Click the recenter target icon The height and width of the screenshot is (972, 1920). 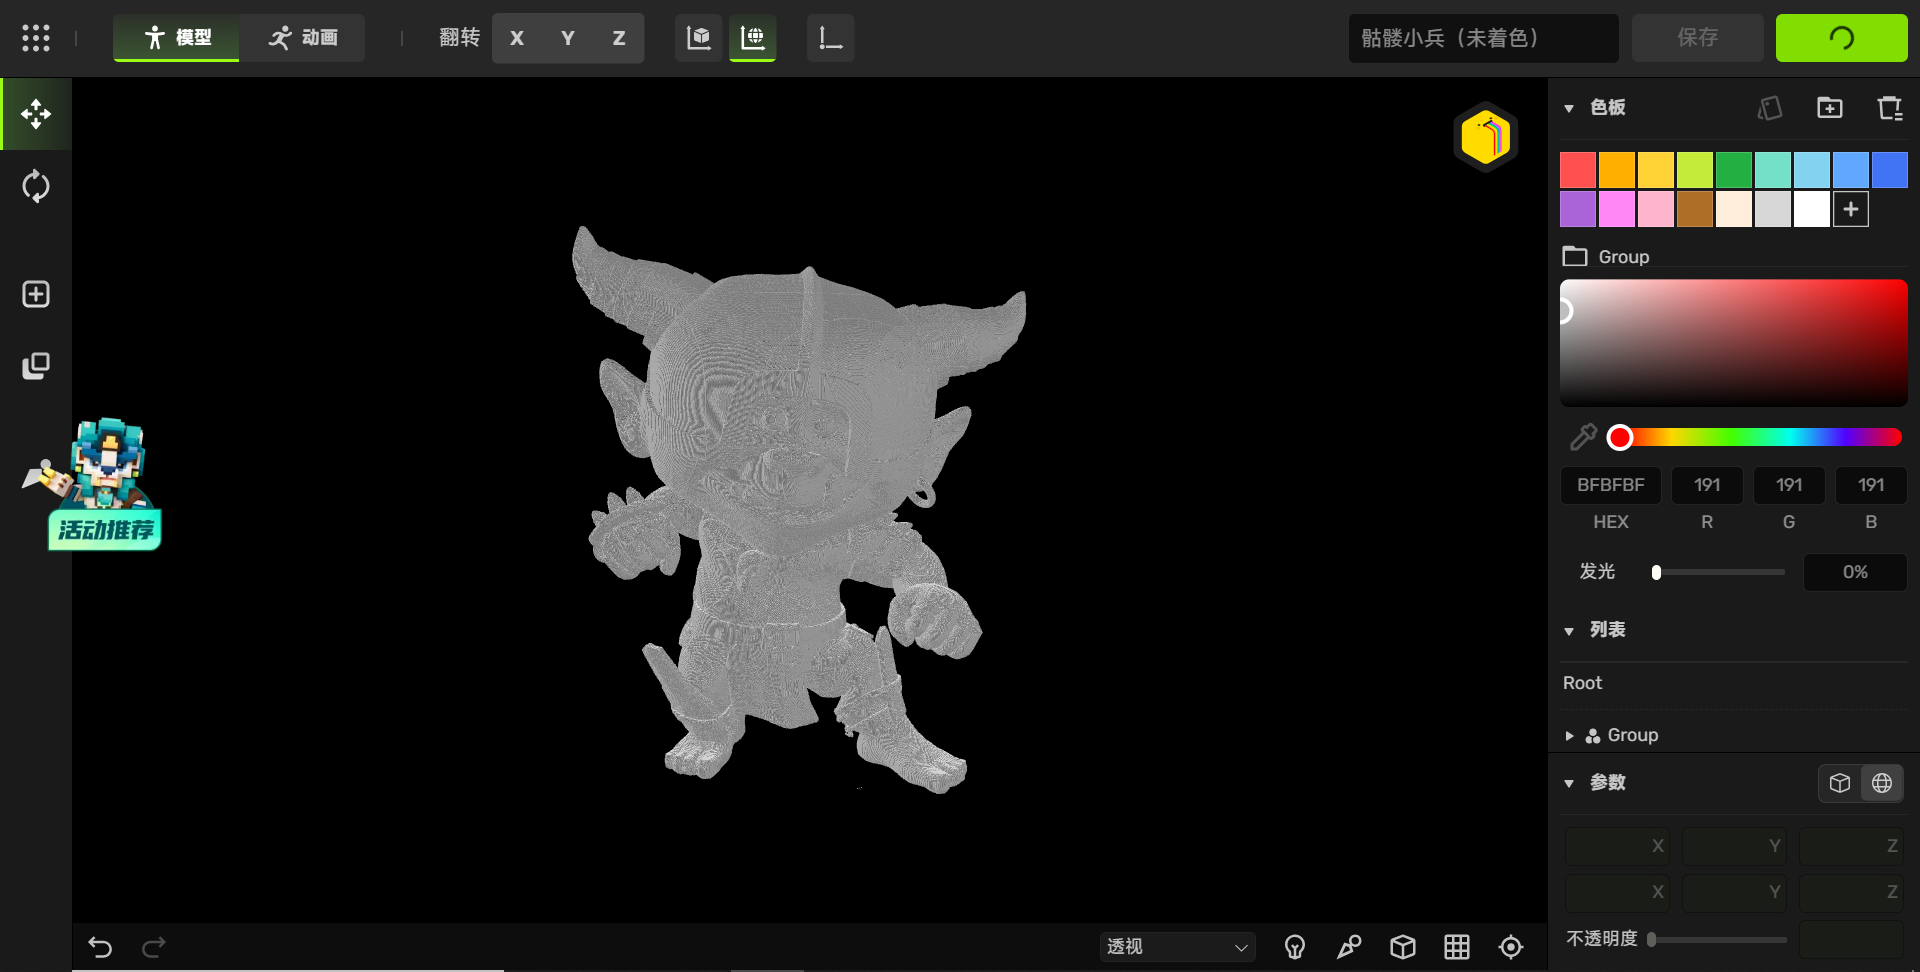click(1511, 947)
